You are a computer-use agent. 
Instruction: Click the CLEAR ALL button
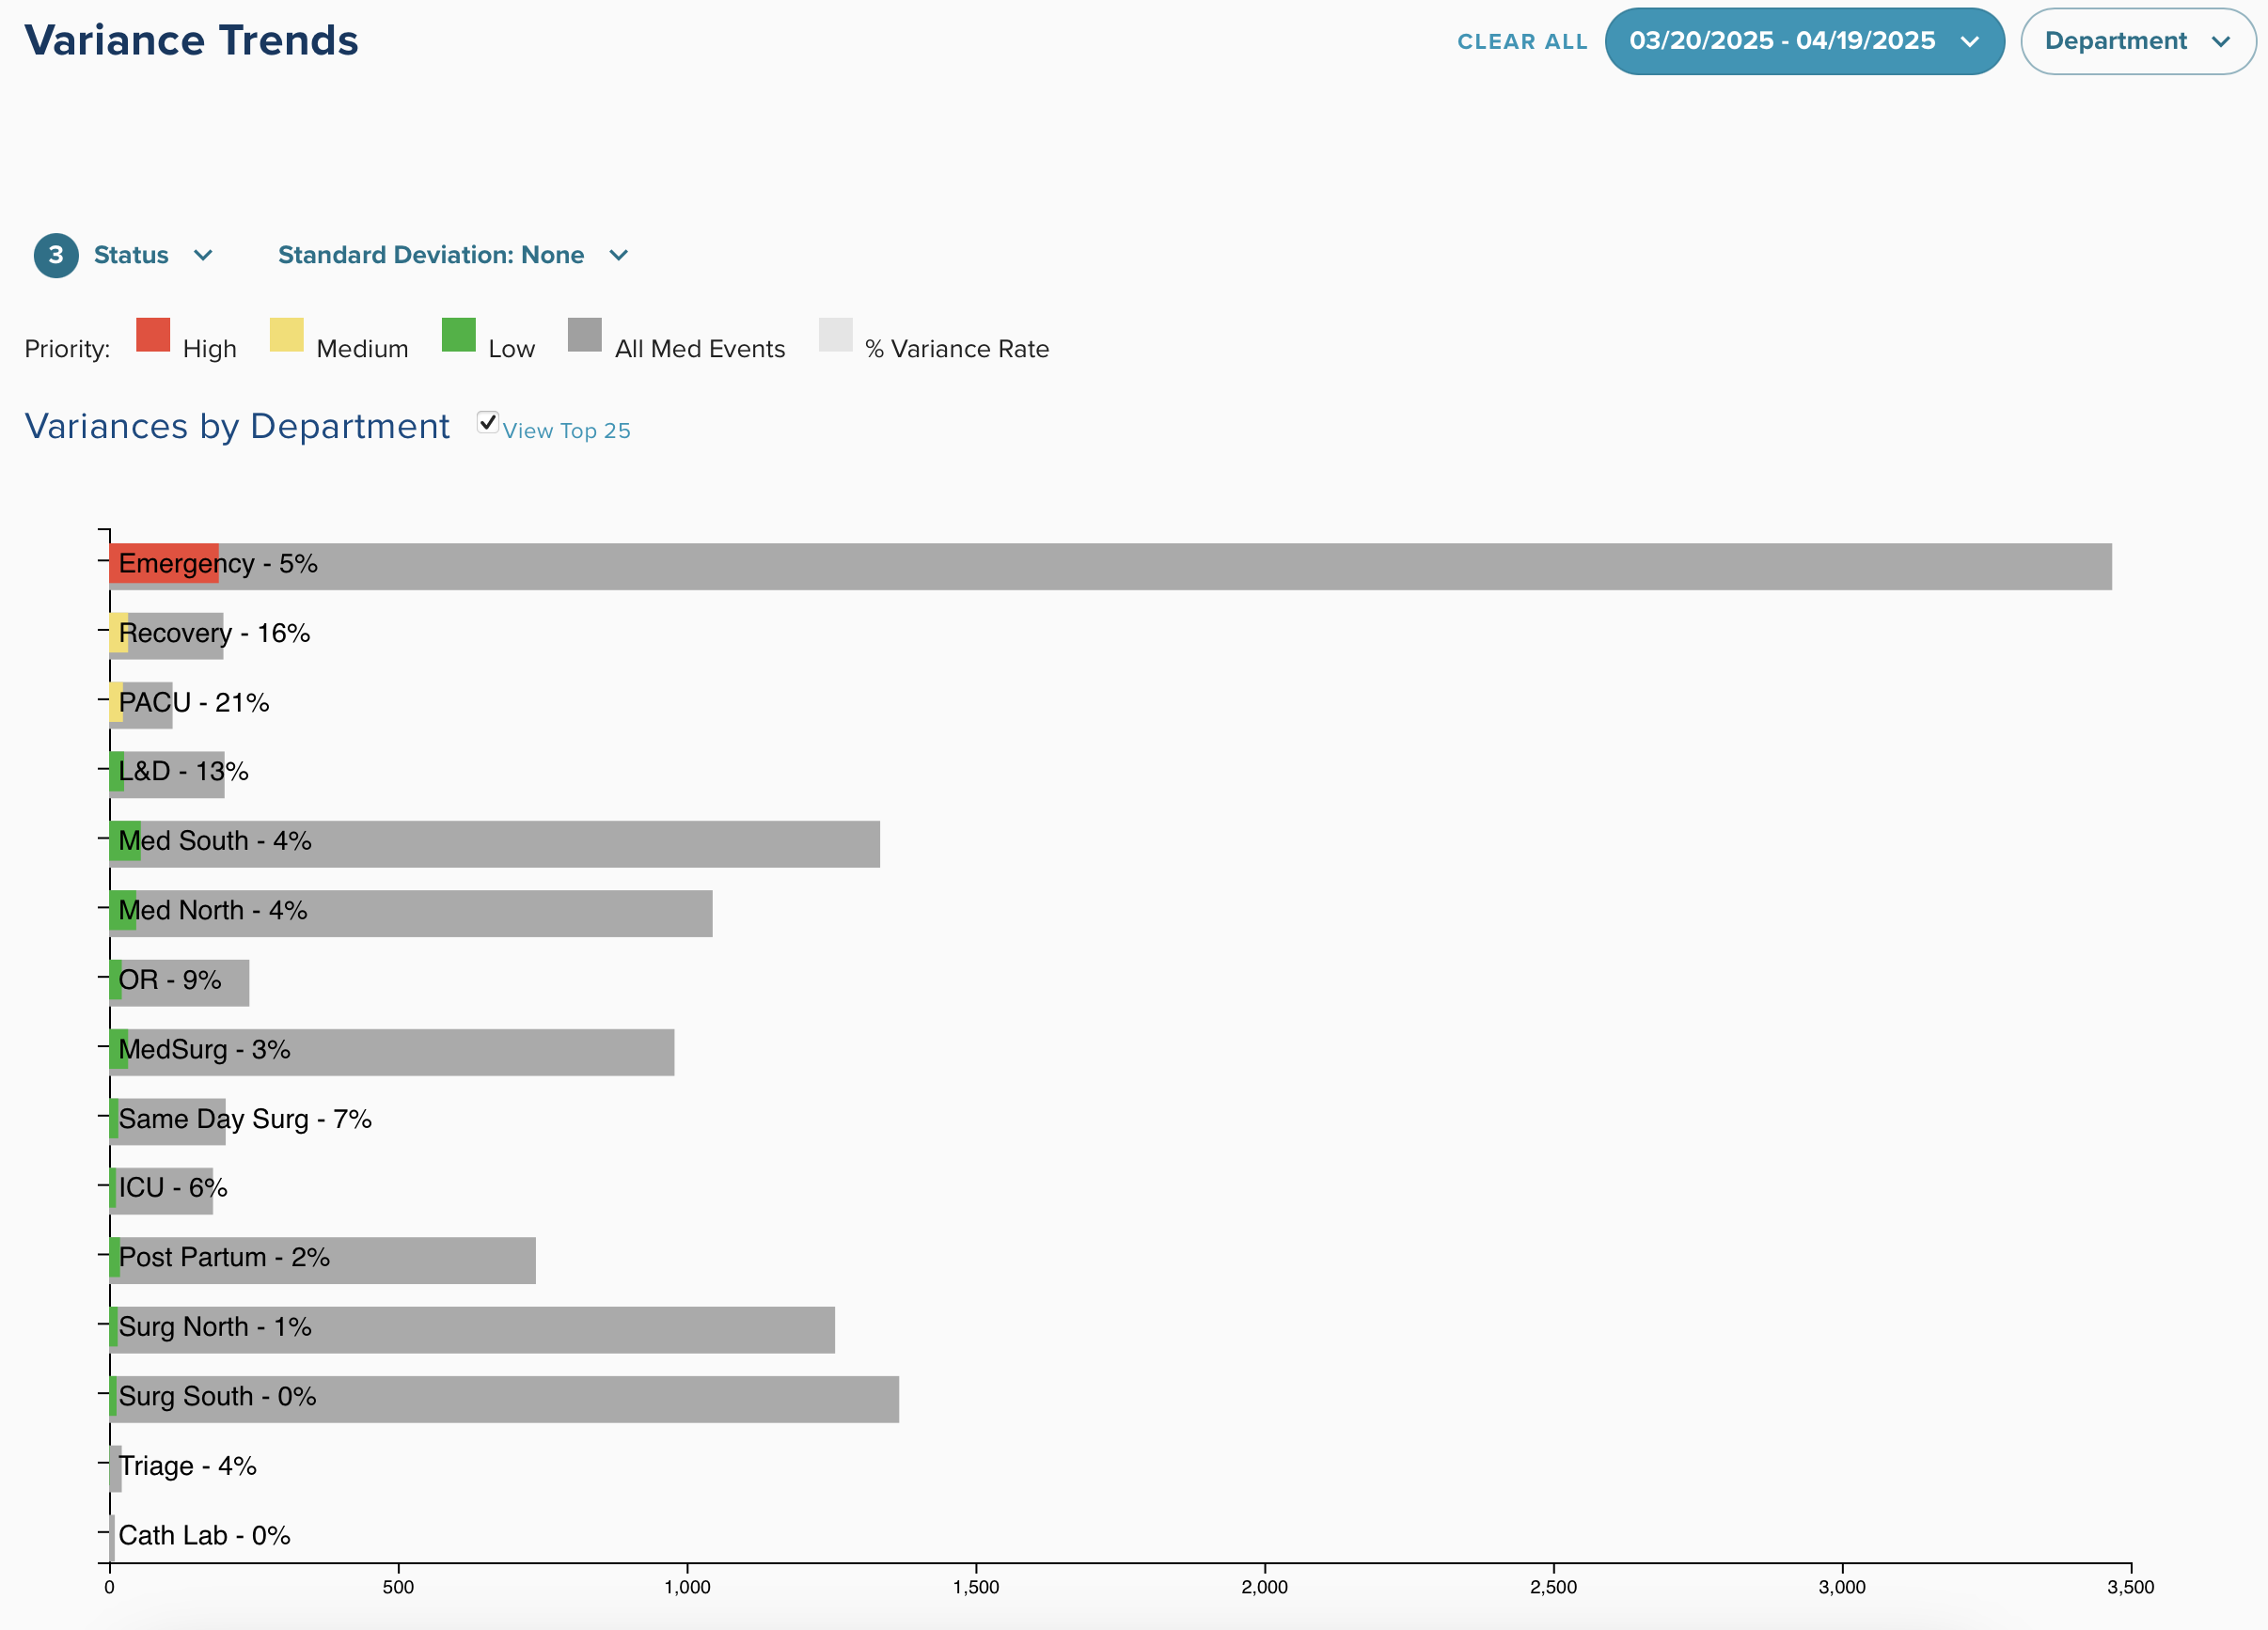tap(1522, 42)
